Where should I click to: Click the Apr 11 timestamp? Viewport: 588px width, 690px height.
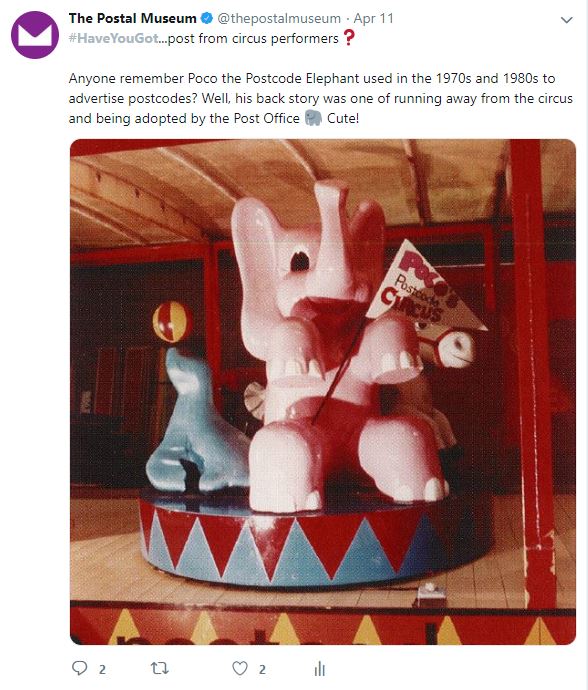(374, 18)
